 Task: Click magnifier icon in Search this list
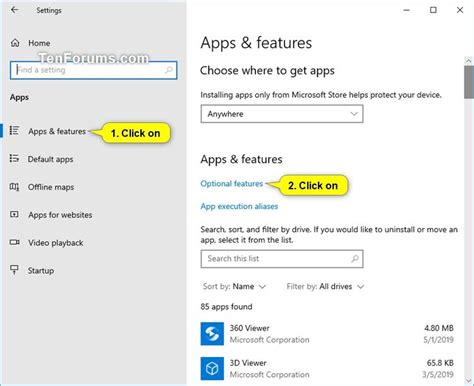coord(355,259)
